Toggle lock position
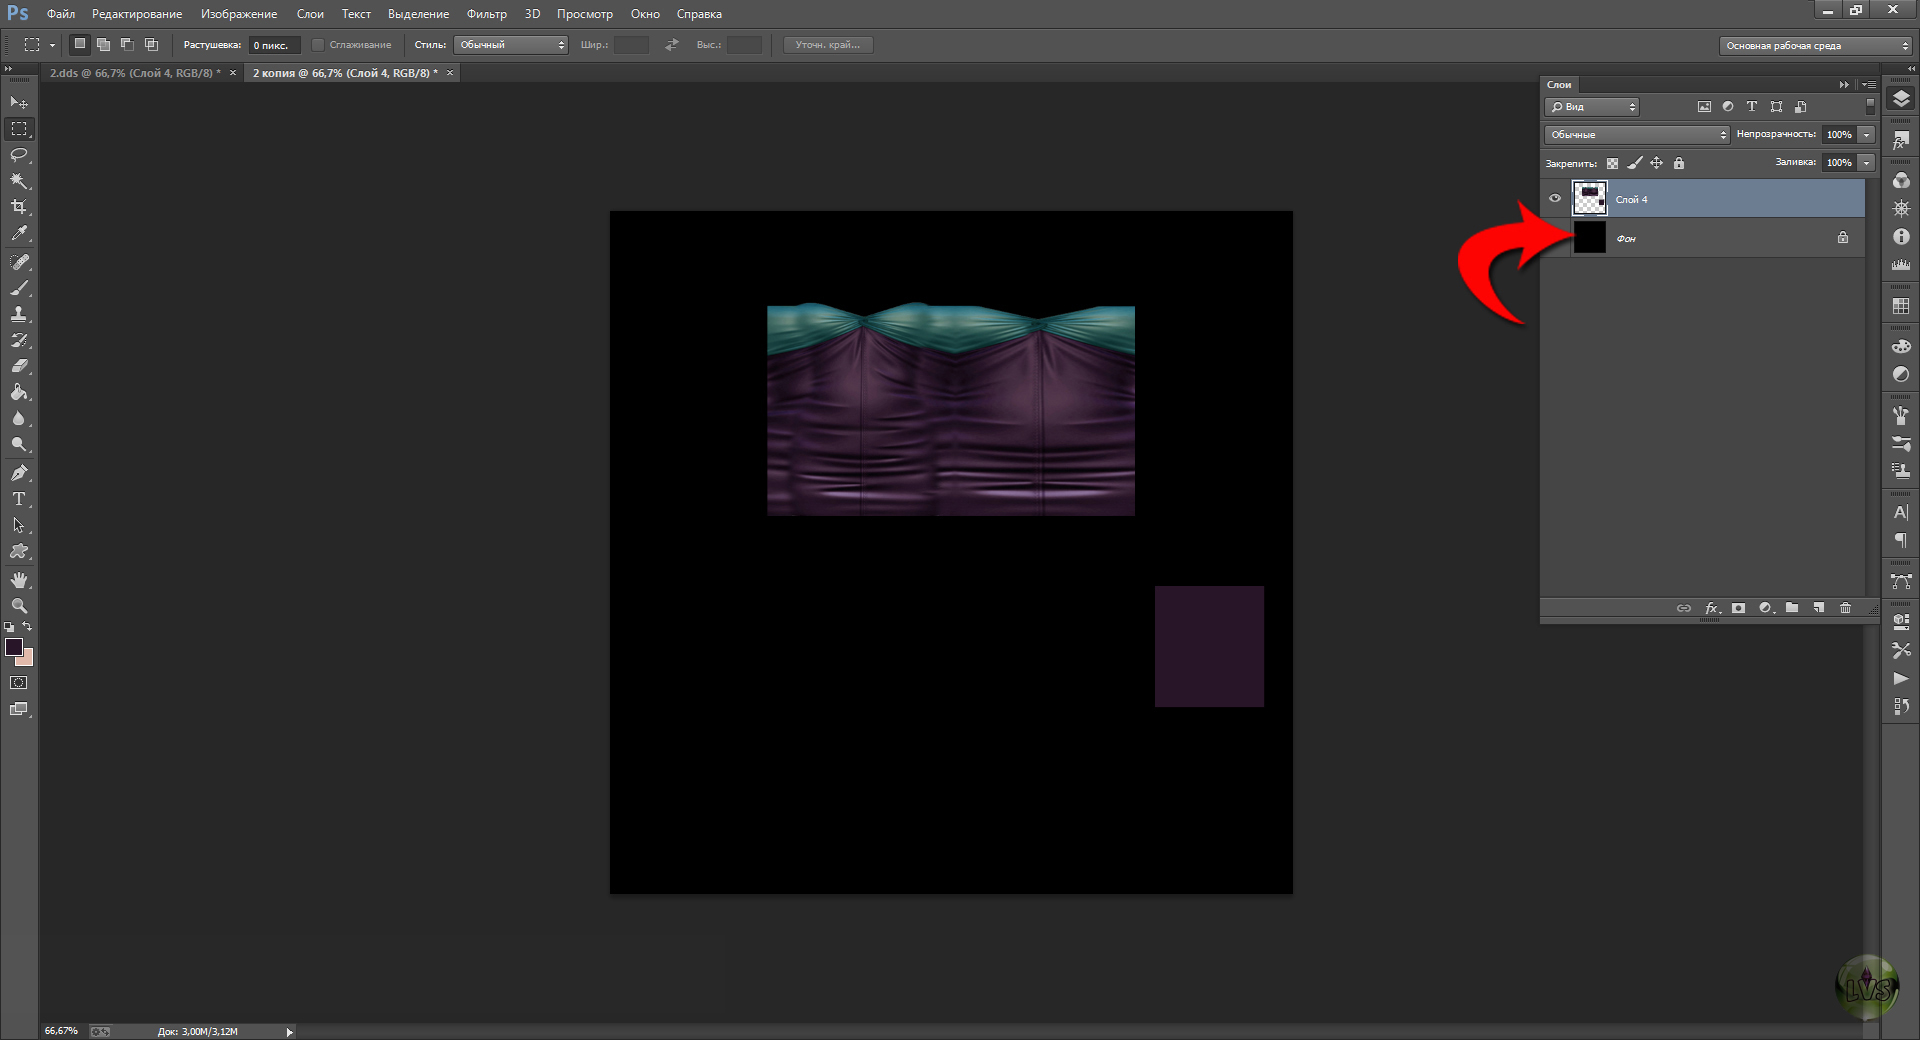The width and height of the screenshot is (1920, 1040). (x=1657, y=163)
